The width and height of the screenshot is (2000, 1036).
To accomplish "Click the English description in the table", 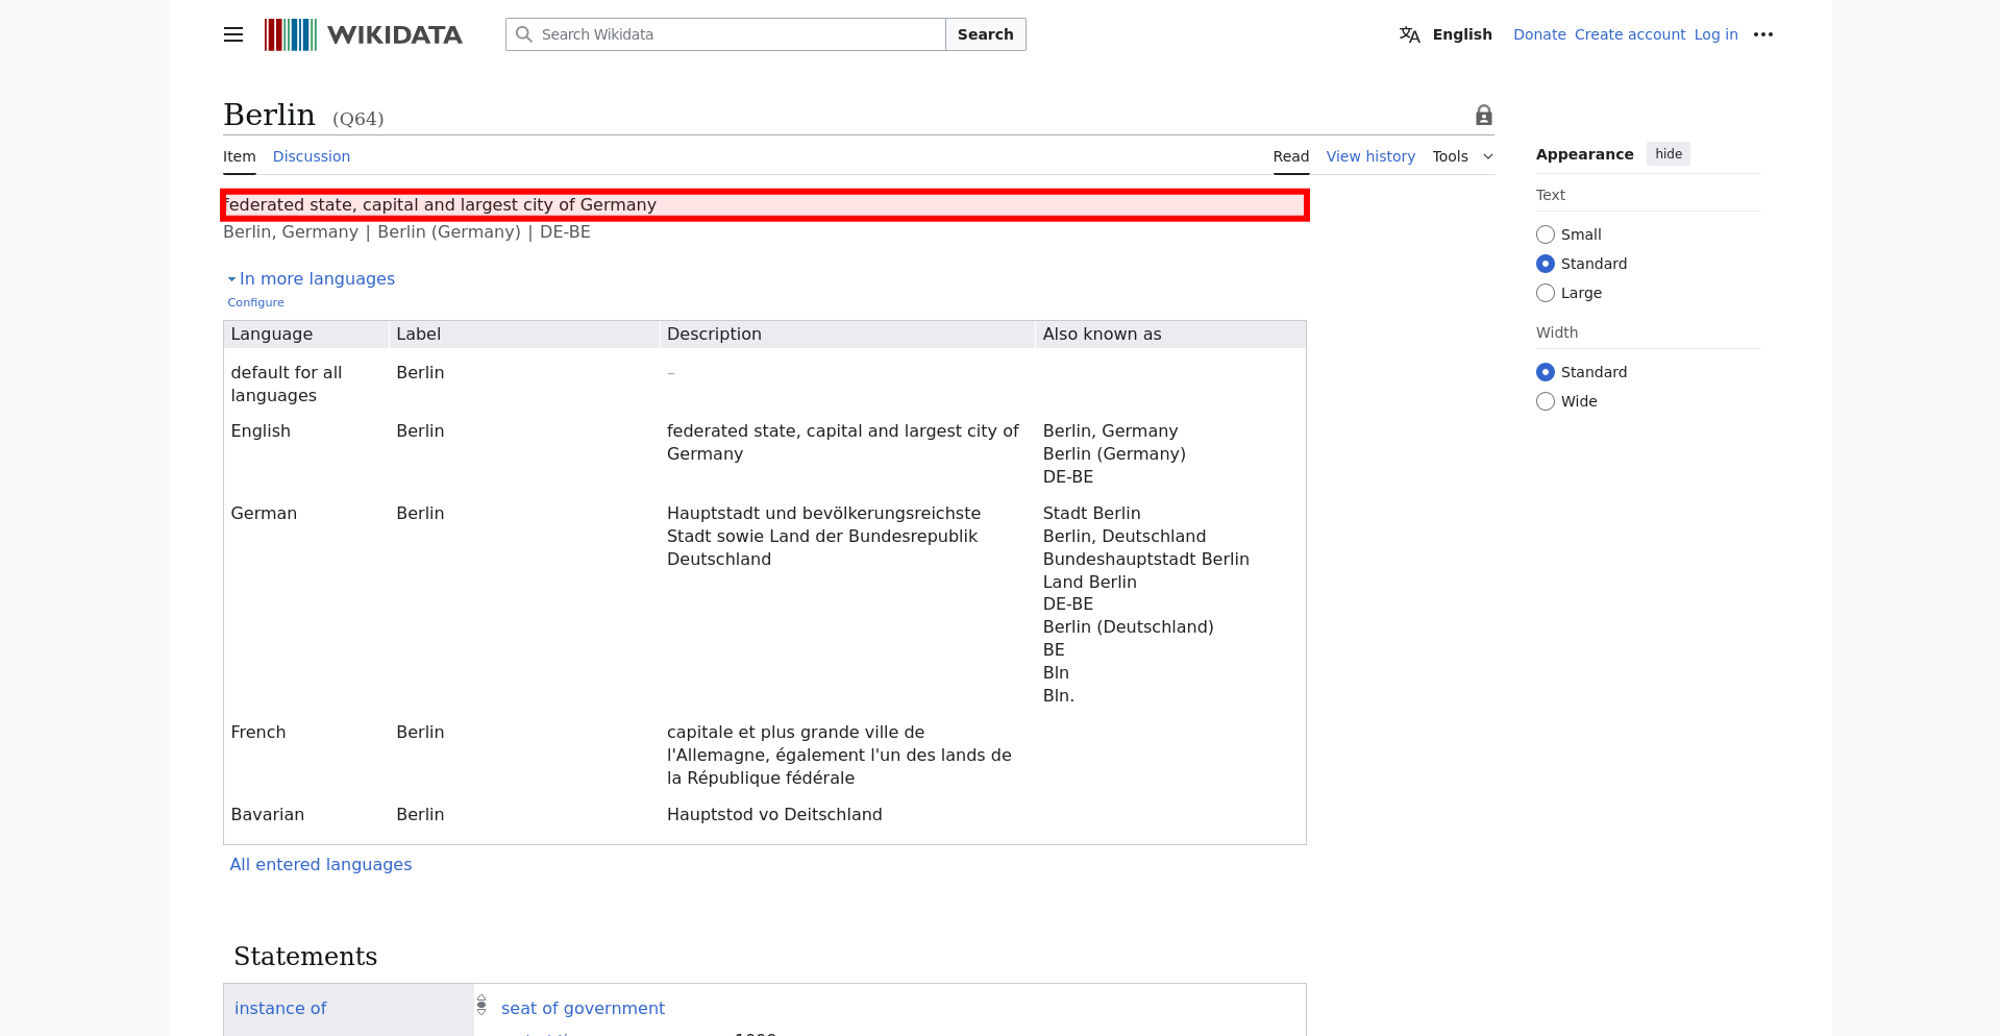I will [843, 442].
